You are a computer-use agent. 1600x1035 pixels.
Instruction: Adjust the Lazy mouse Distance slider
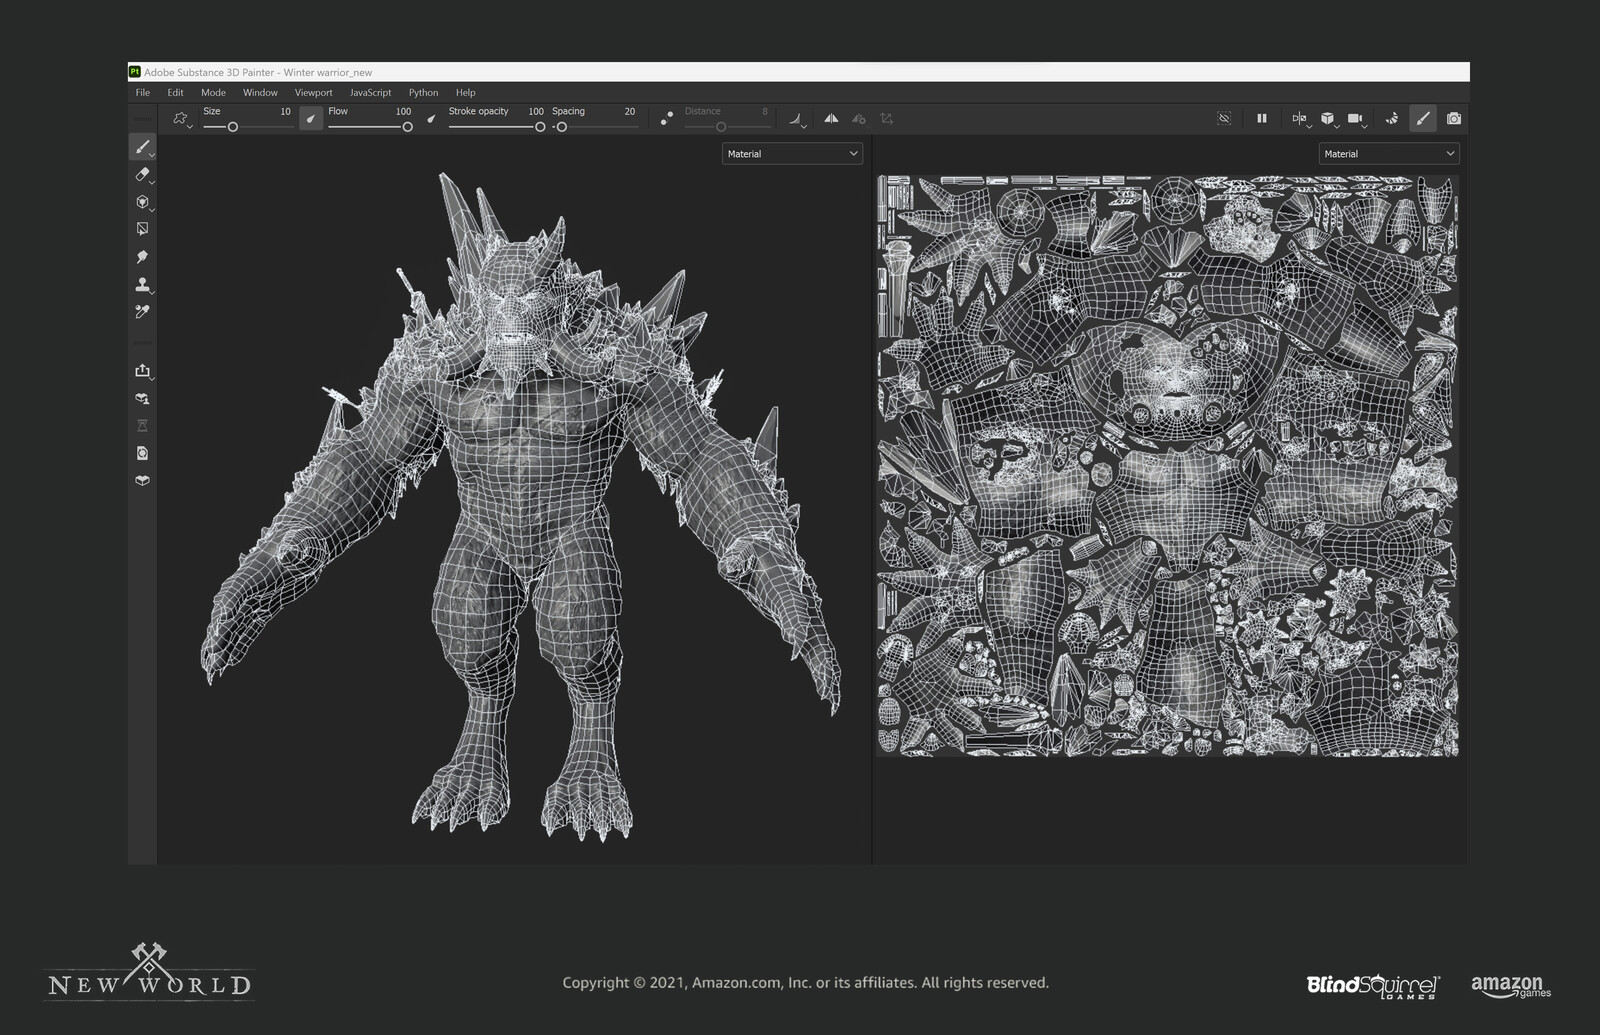pyautogui.click(x=727, y=127)
